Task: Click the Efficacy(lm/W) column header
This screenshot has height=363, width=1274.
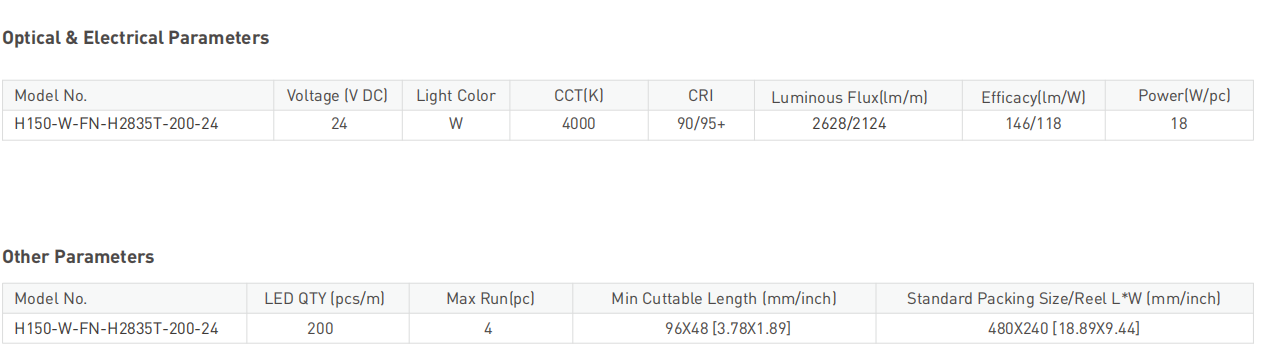Action: click(1033, 97)
